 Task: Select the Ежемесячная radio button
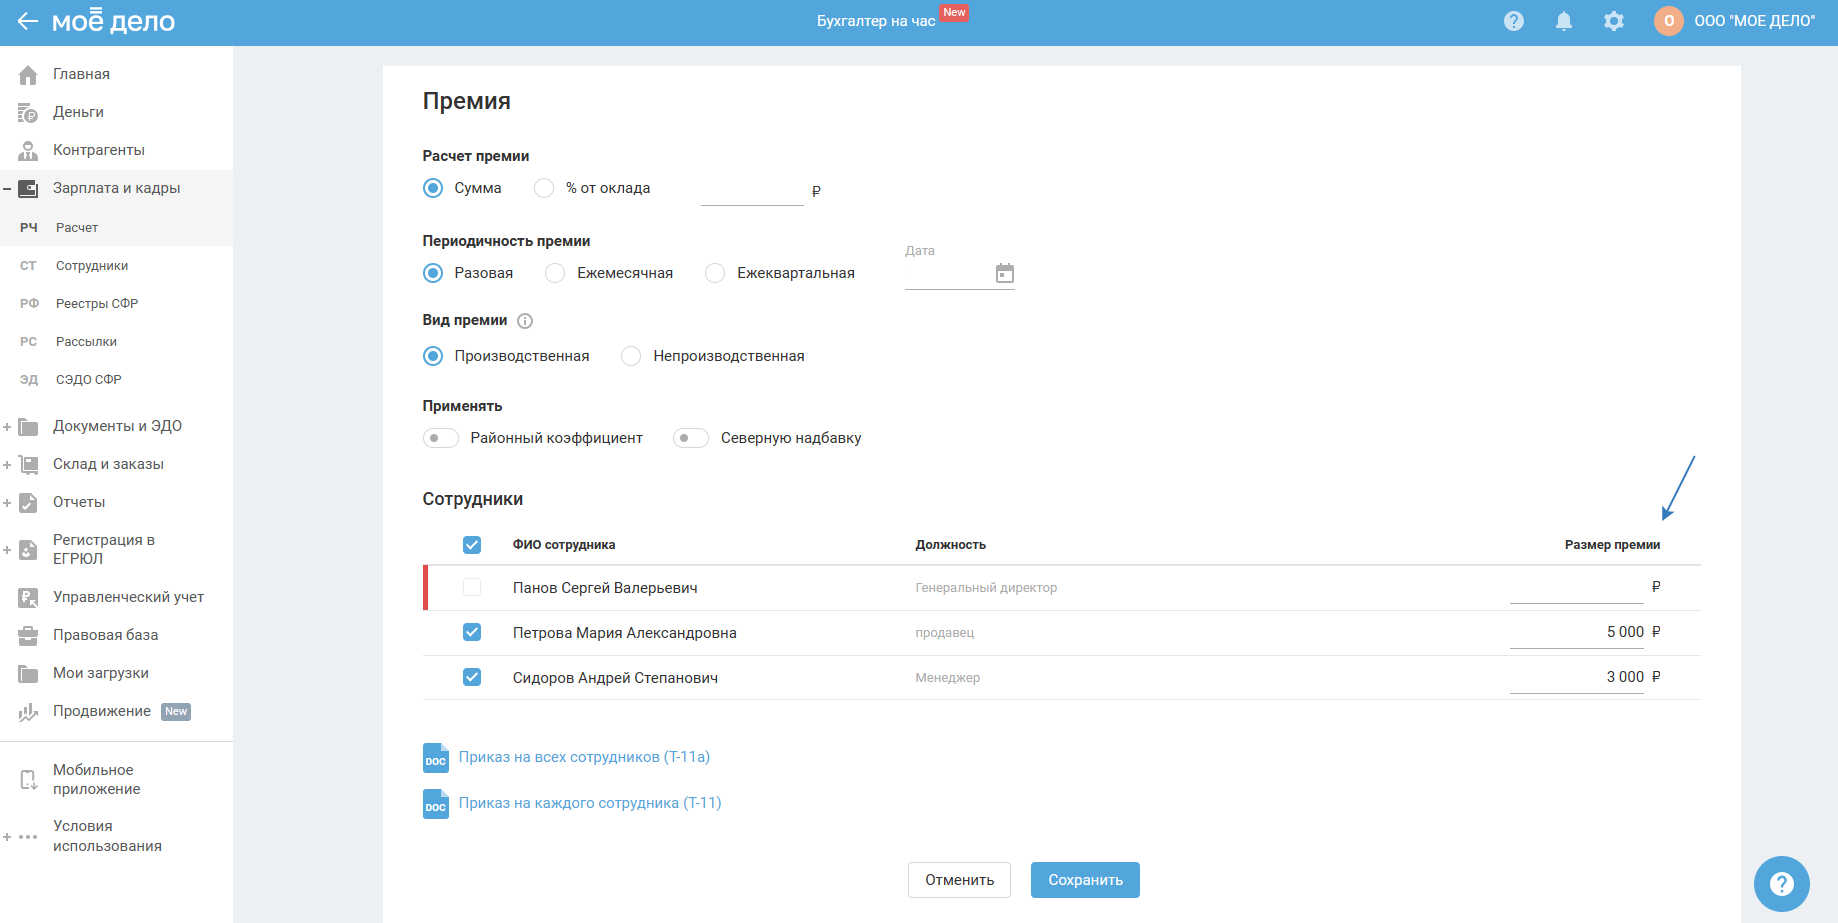(x=555, y=273)
